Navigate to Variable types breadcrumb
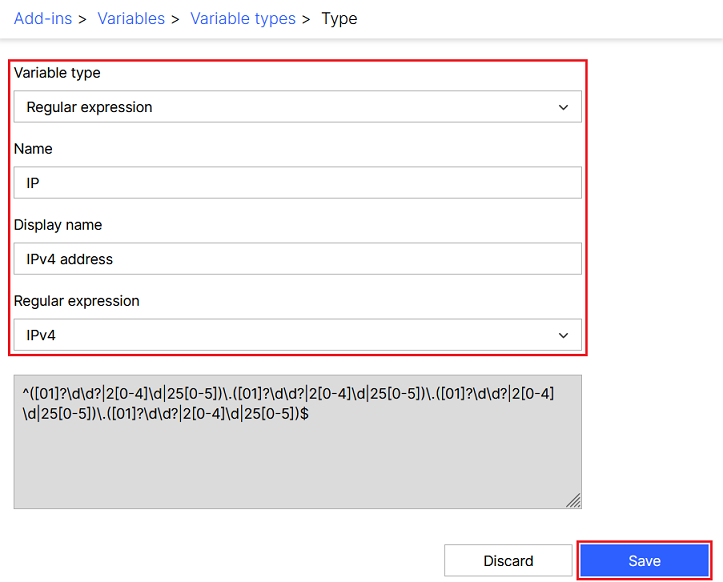The image size is (723, 582). coord(243,19)
